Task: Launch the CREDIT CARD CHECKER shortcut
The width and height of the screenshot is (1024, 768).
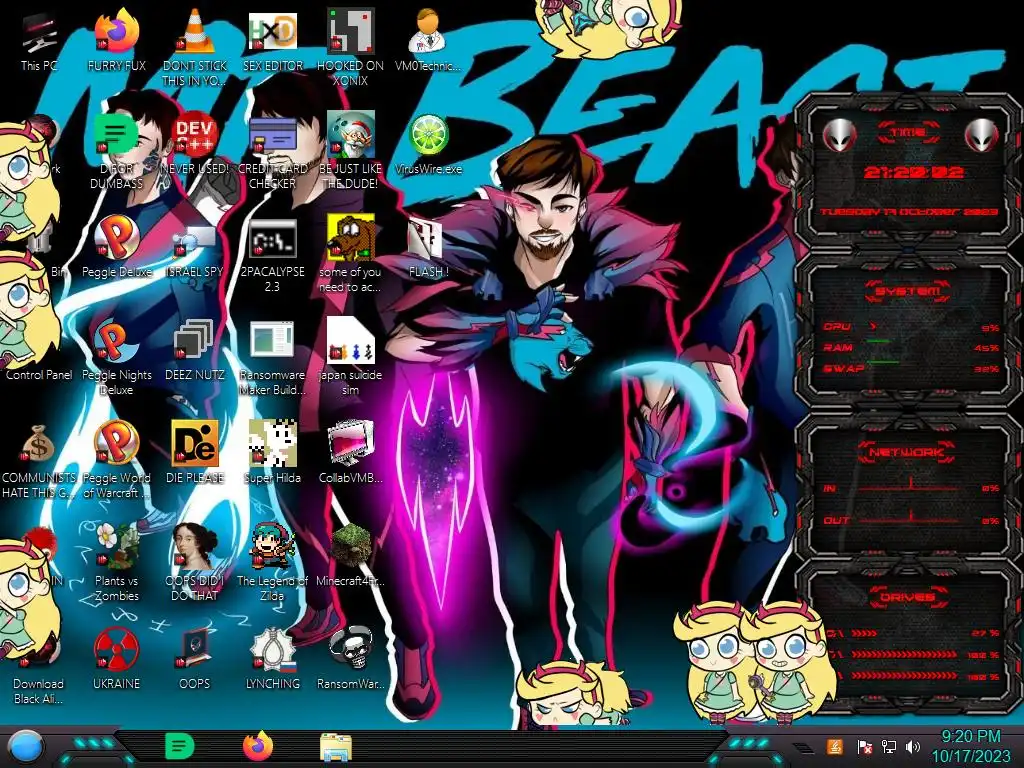Action: coord(272,135)
